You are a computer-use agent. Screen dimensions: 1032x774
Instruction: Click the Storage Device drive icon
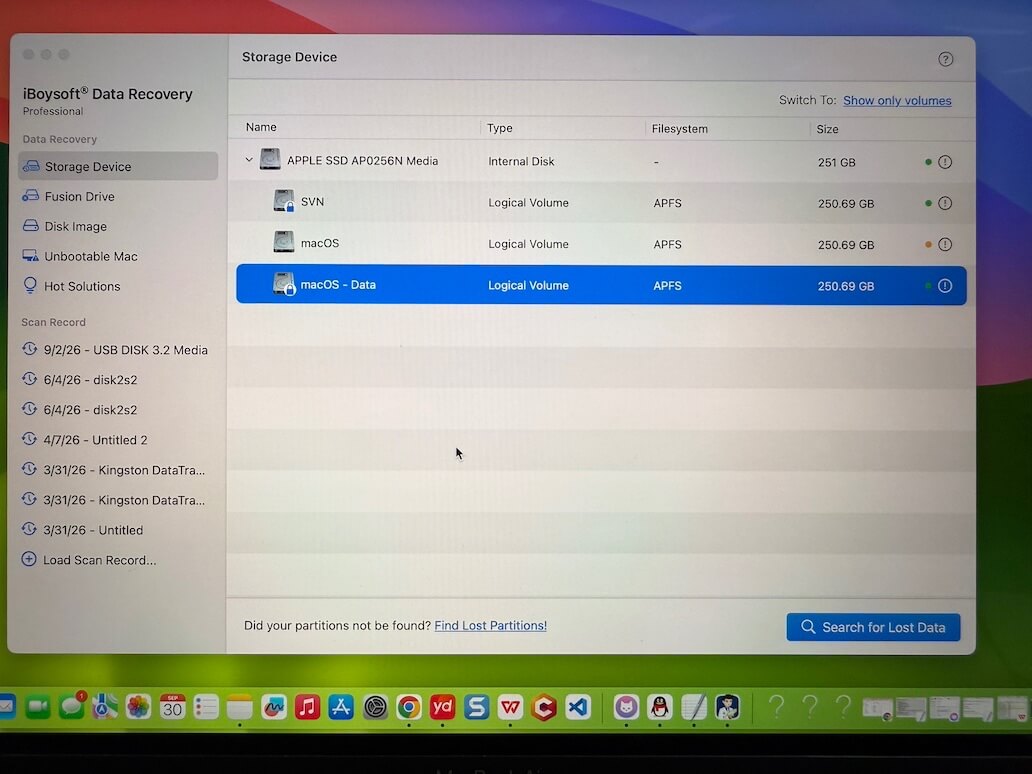click(x=31, y=166)
